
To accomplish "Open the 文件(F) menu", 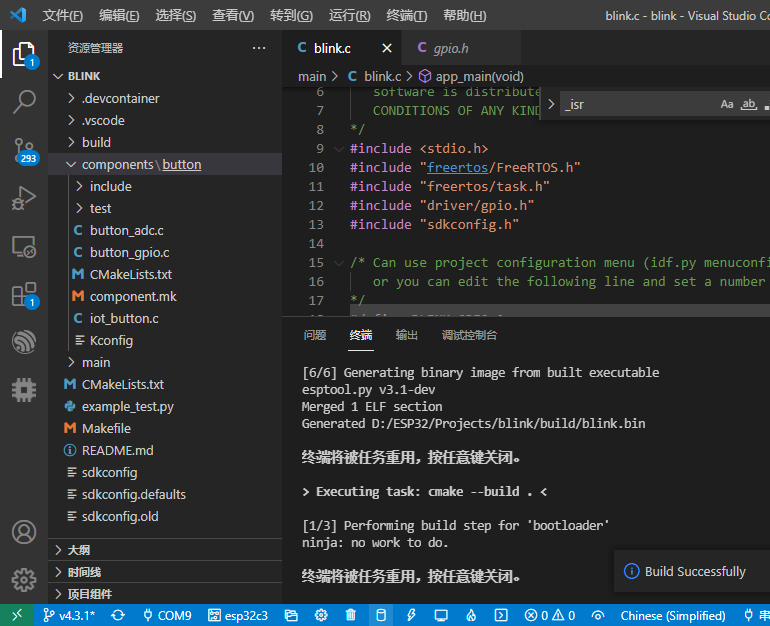I will (62, 16).
